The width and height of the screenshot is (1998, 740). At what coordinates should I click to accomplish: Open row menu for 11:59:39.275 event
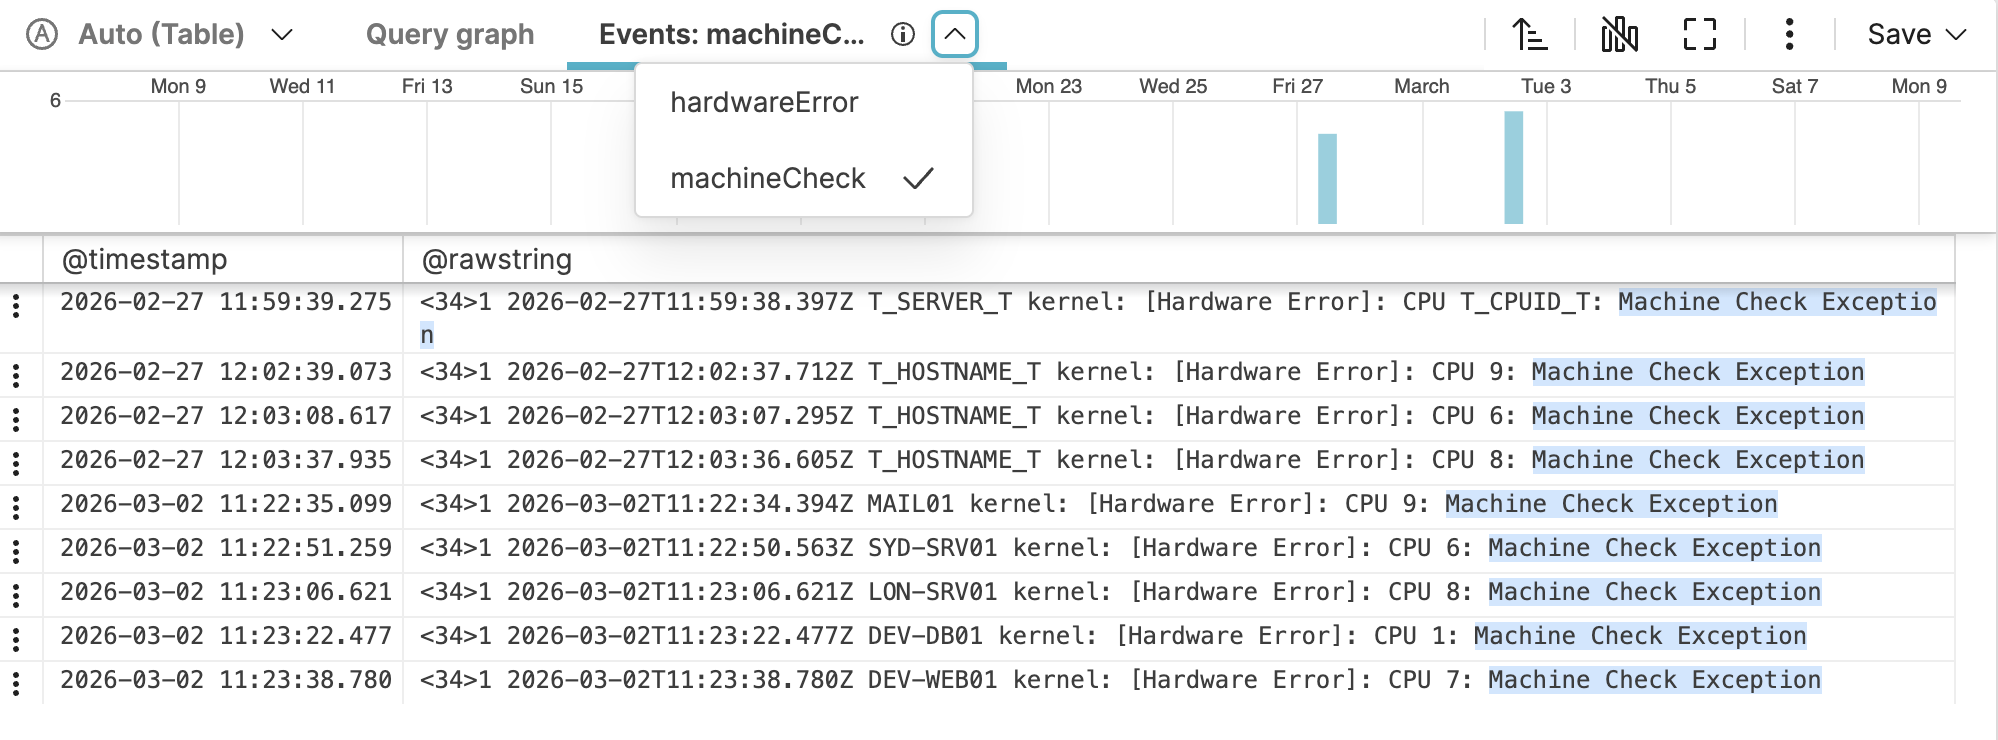(16, 306)
